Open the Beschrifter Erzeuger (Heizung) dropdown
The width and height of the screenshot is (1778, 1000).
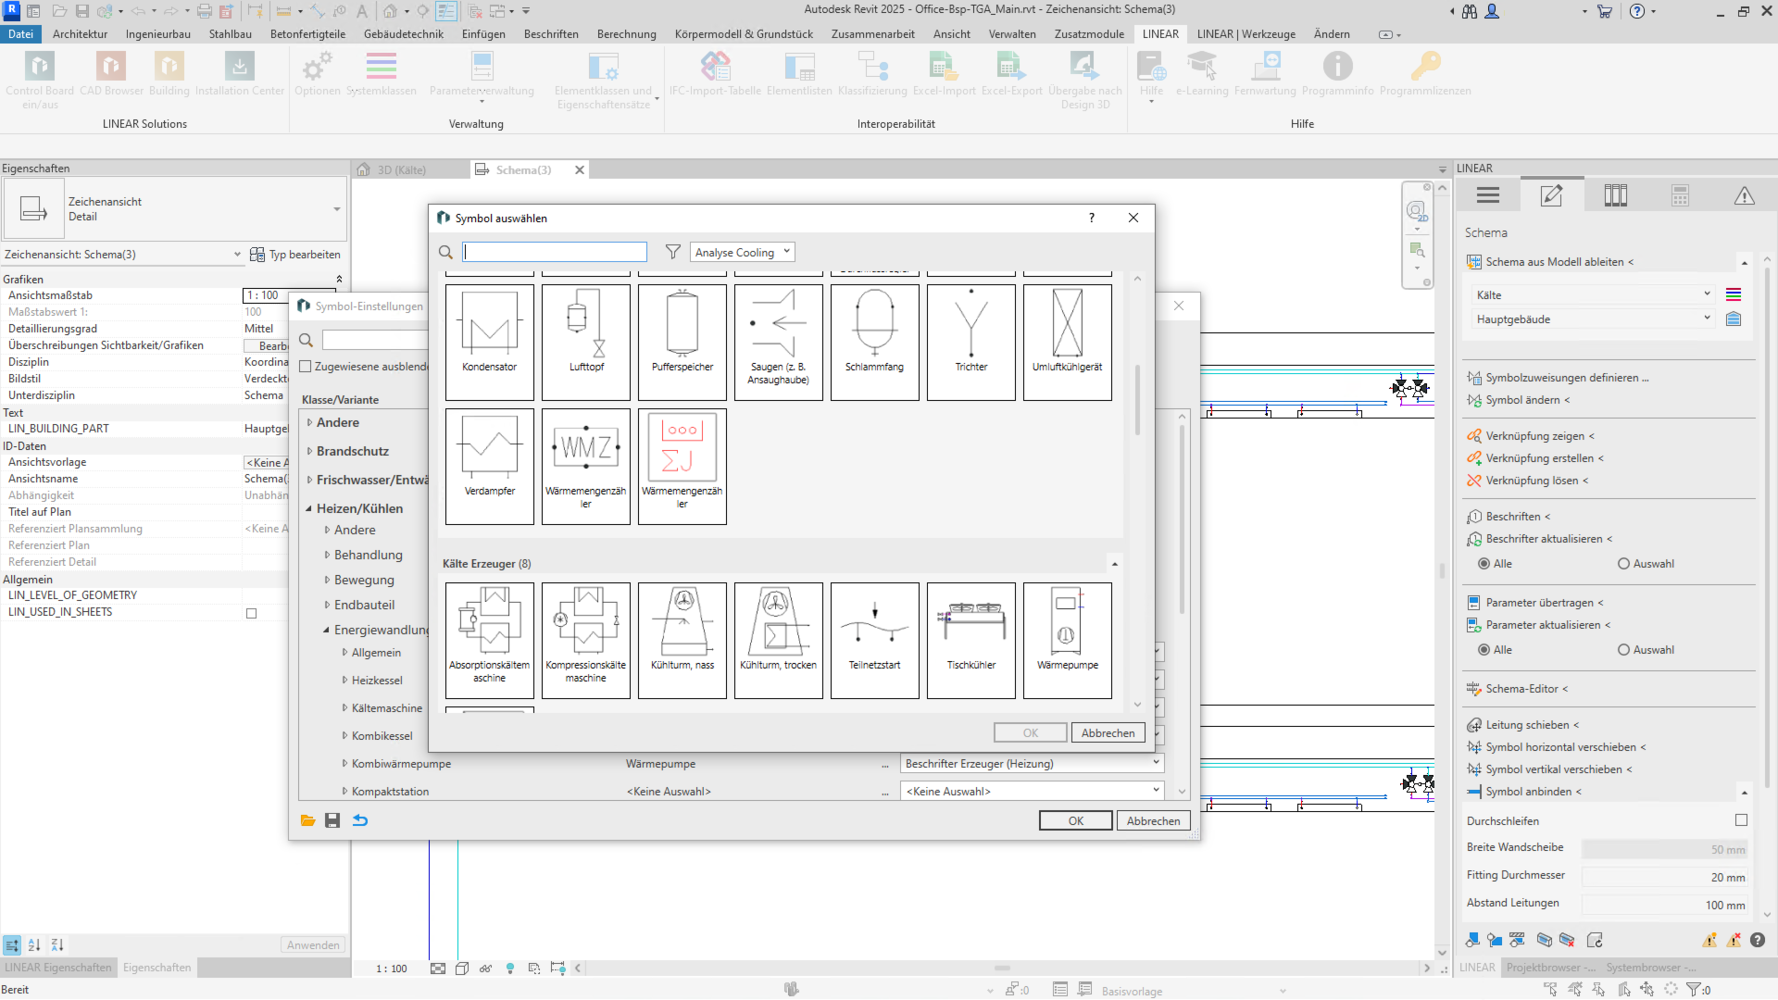(1031, 764)
